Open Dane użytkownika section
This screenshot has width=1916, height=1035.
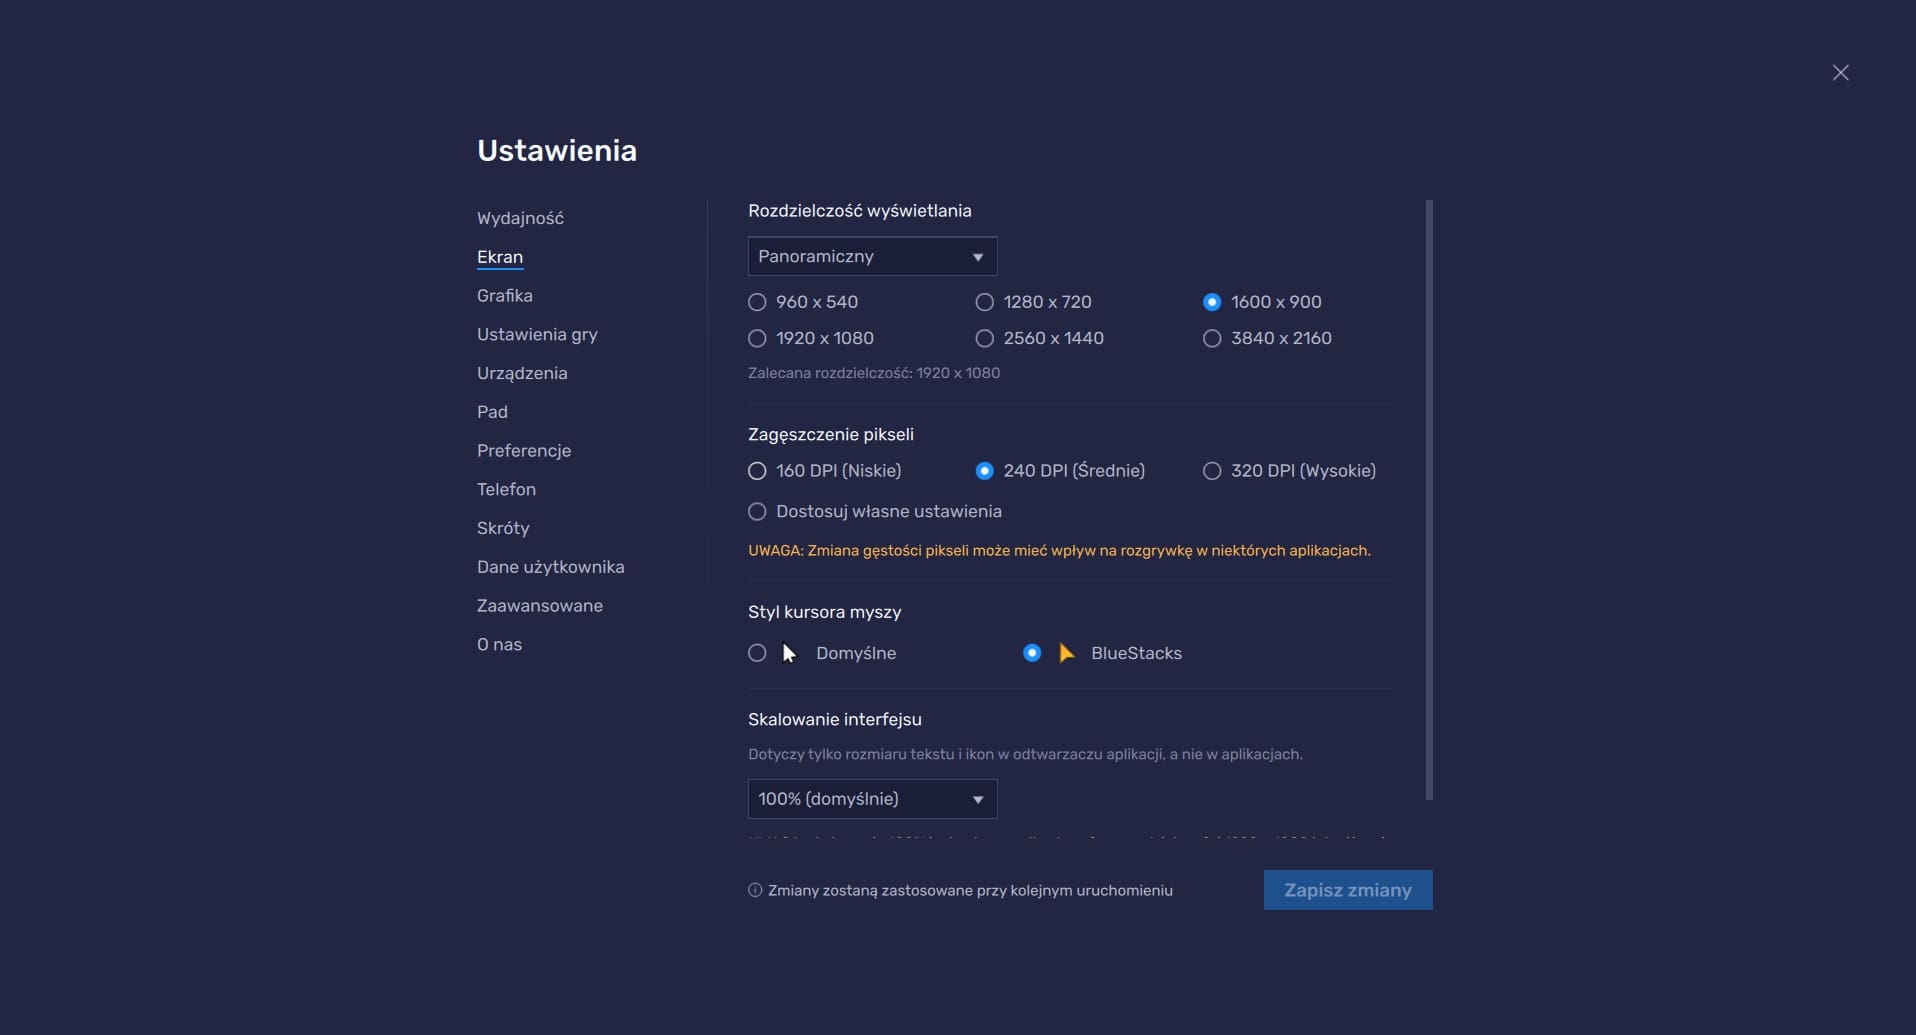tap(551, 567)
